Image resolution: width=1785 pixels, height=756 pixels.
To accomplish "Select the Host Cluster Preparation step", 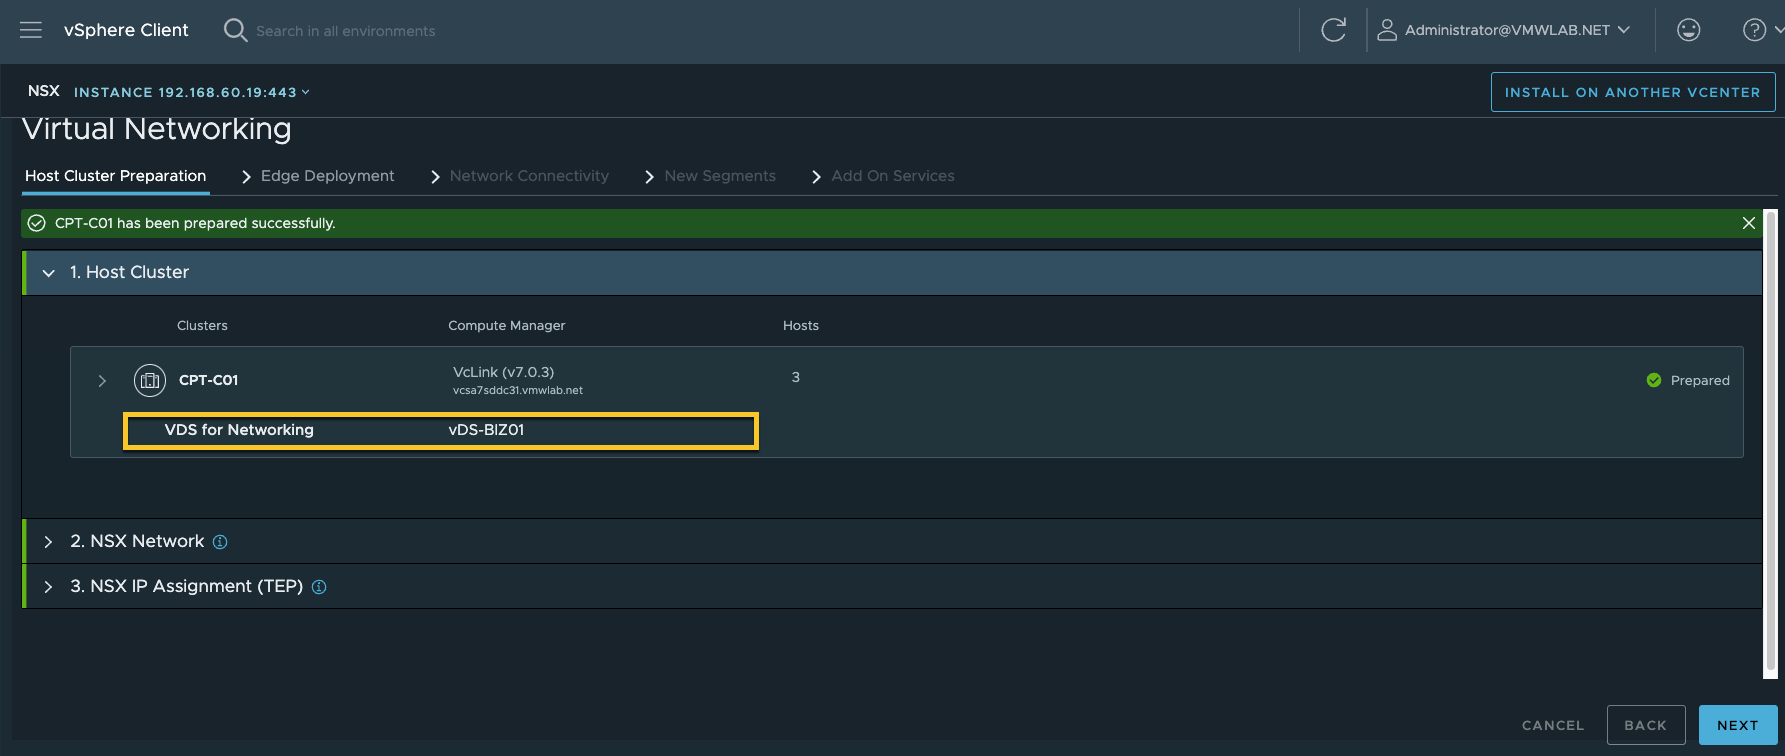I will coord(116,176).
